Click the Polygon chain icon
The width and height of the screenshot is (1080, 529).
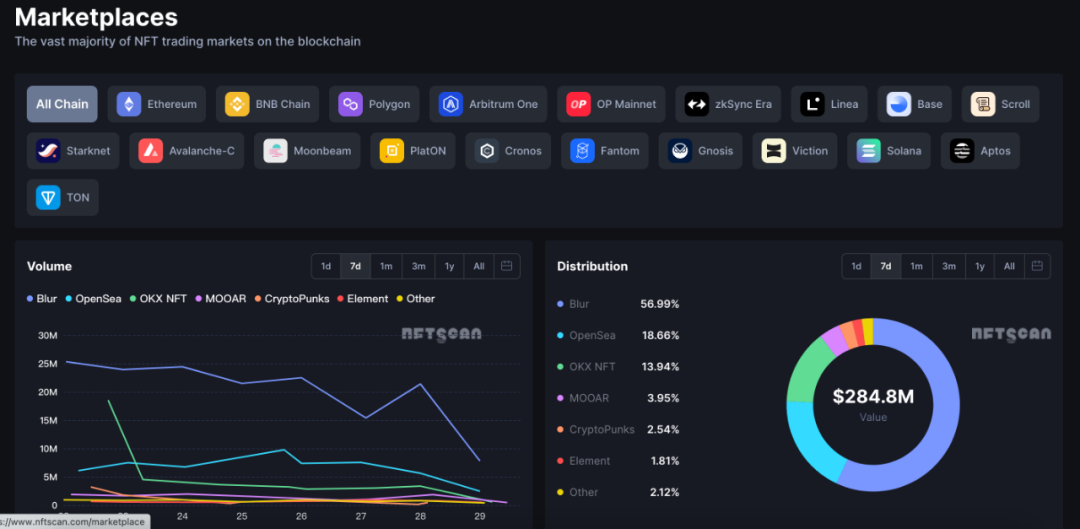pyautogui.click(x=350, y=104)
